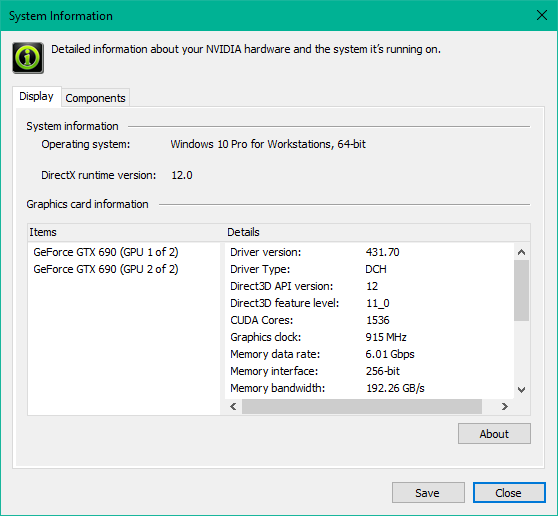Click the Driver version value 431.70
The height and width of the screenshot is (516, 558).
[x=383, y=252]
